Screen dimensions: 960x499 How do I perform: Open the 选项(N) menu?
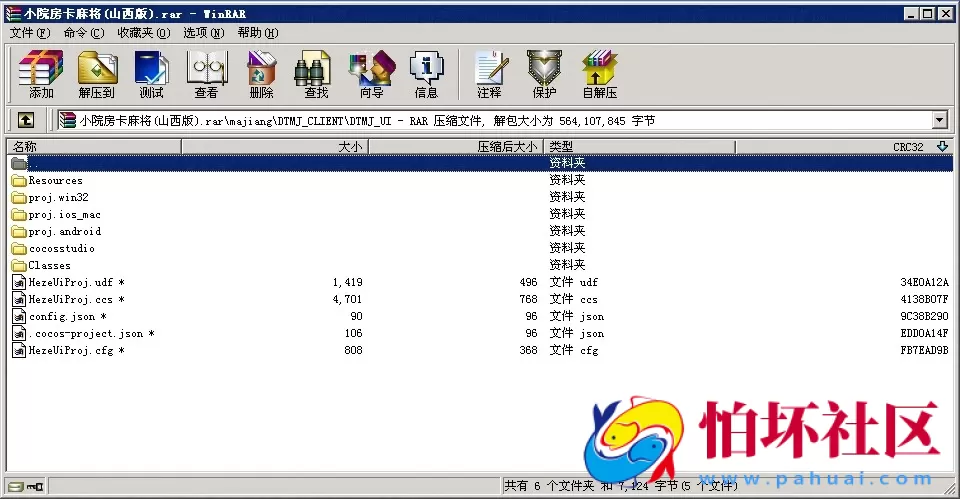(204, 32)
